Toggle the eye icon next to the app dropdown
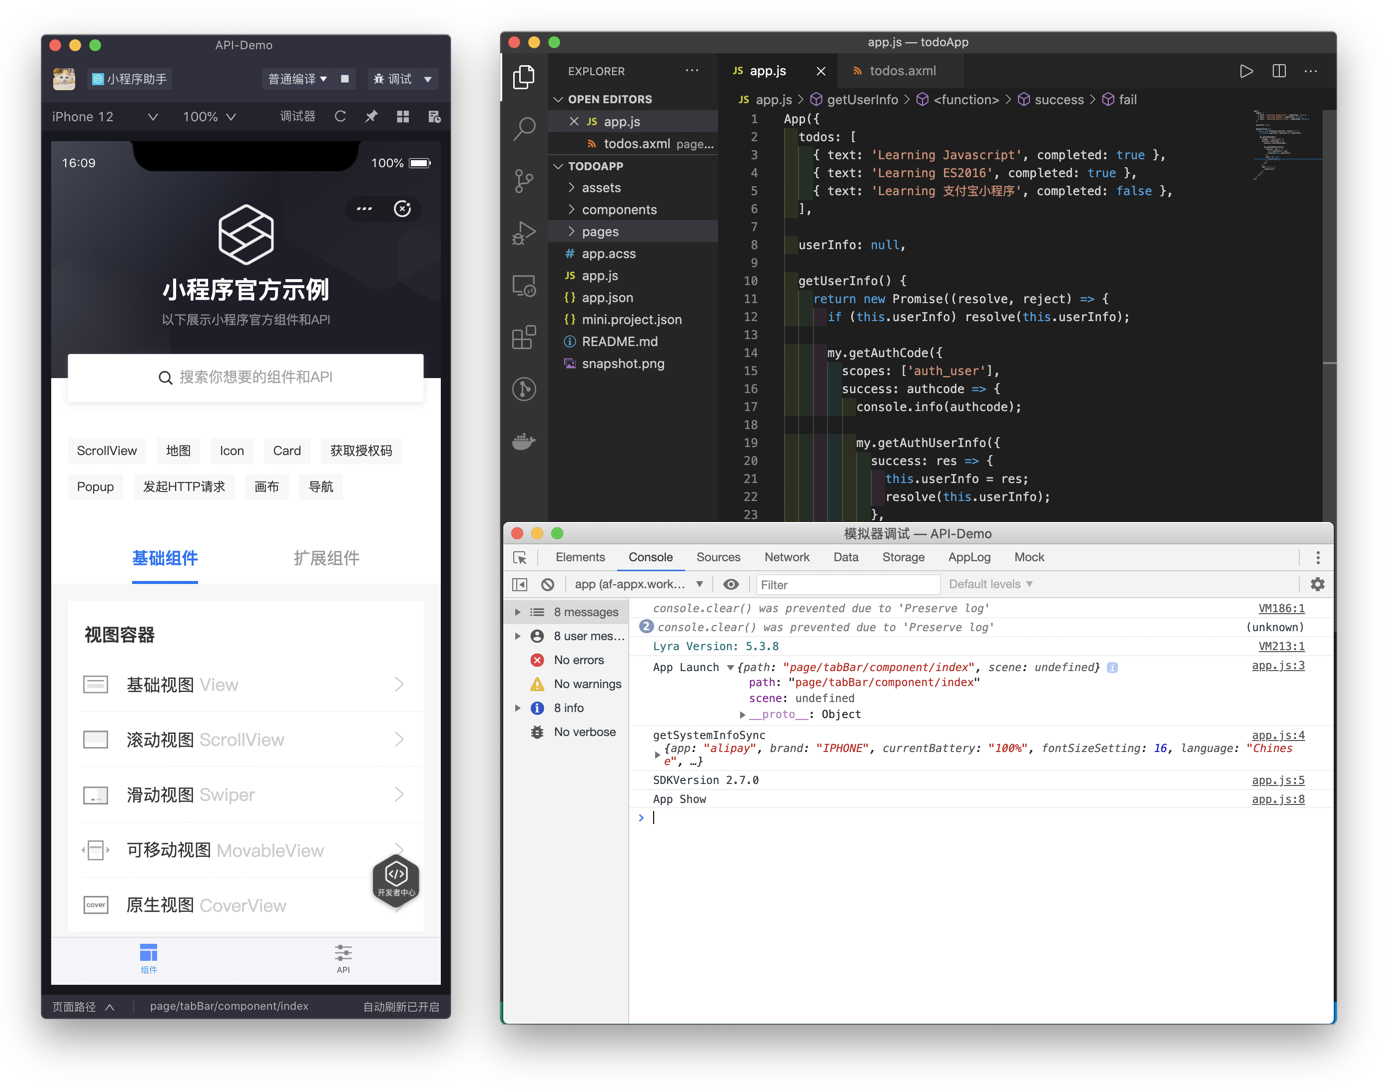Image resolution: width=1385 pixels, height=1091 pixels. (731, 584)
